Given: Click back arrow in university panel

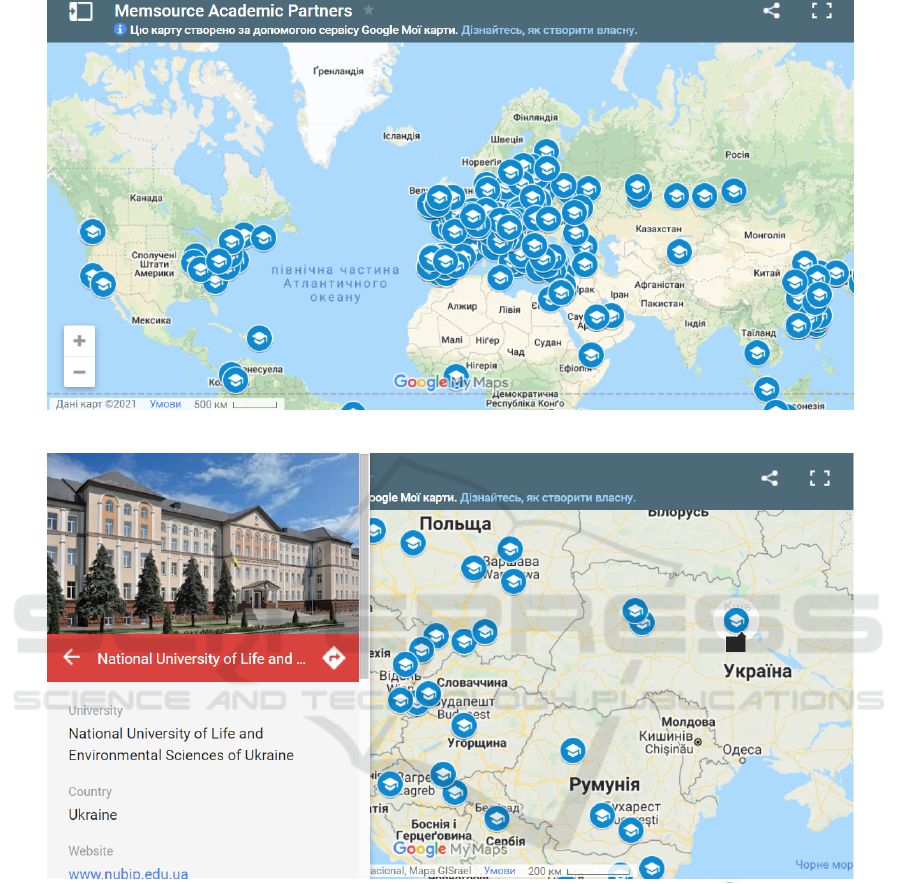Looking at the screenshot, I should (71, 658).
